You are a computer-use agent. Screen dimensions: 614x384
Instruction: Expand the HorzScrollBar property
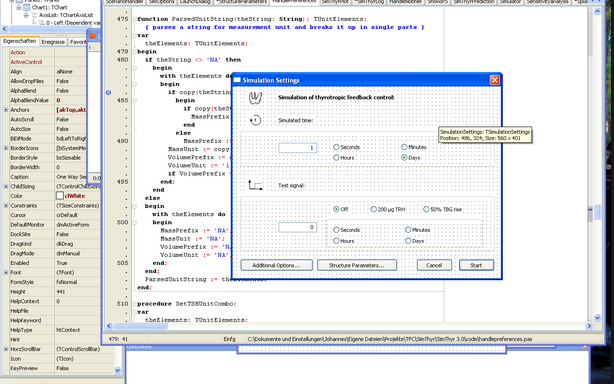[6, 349]
